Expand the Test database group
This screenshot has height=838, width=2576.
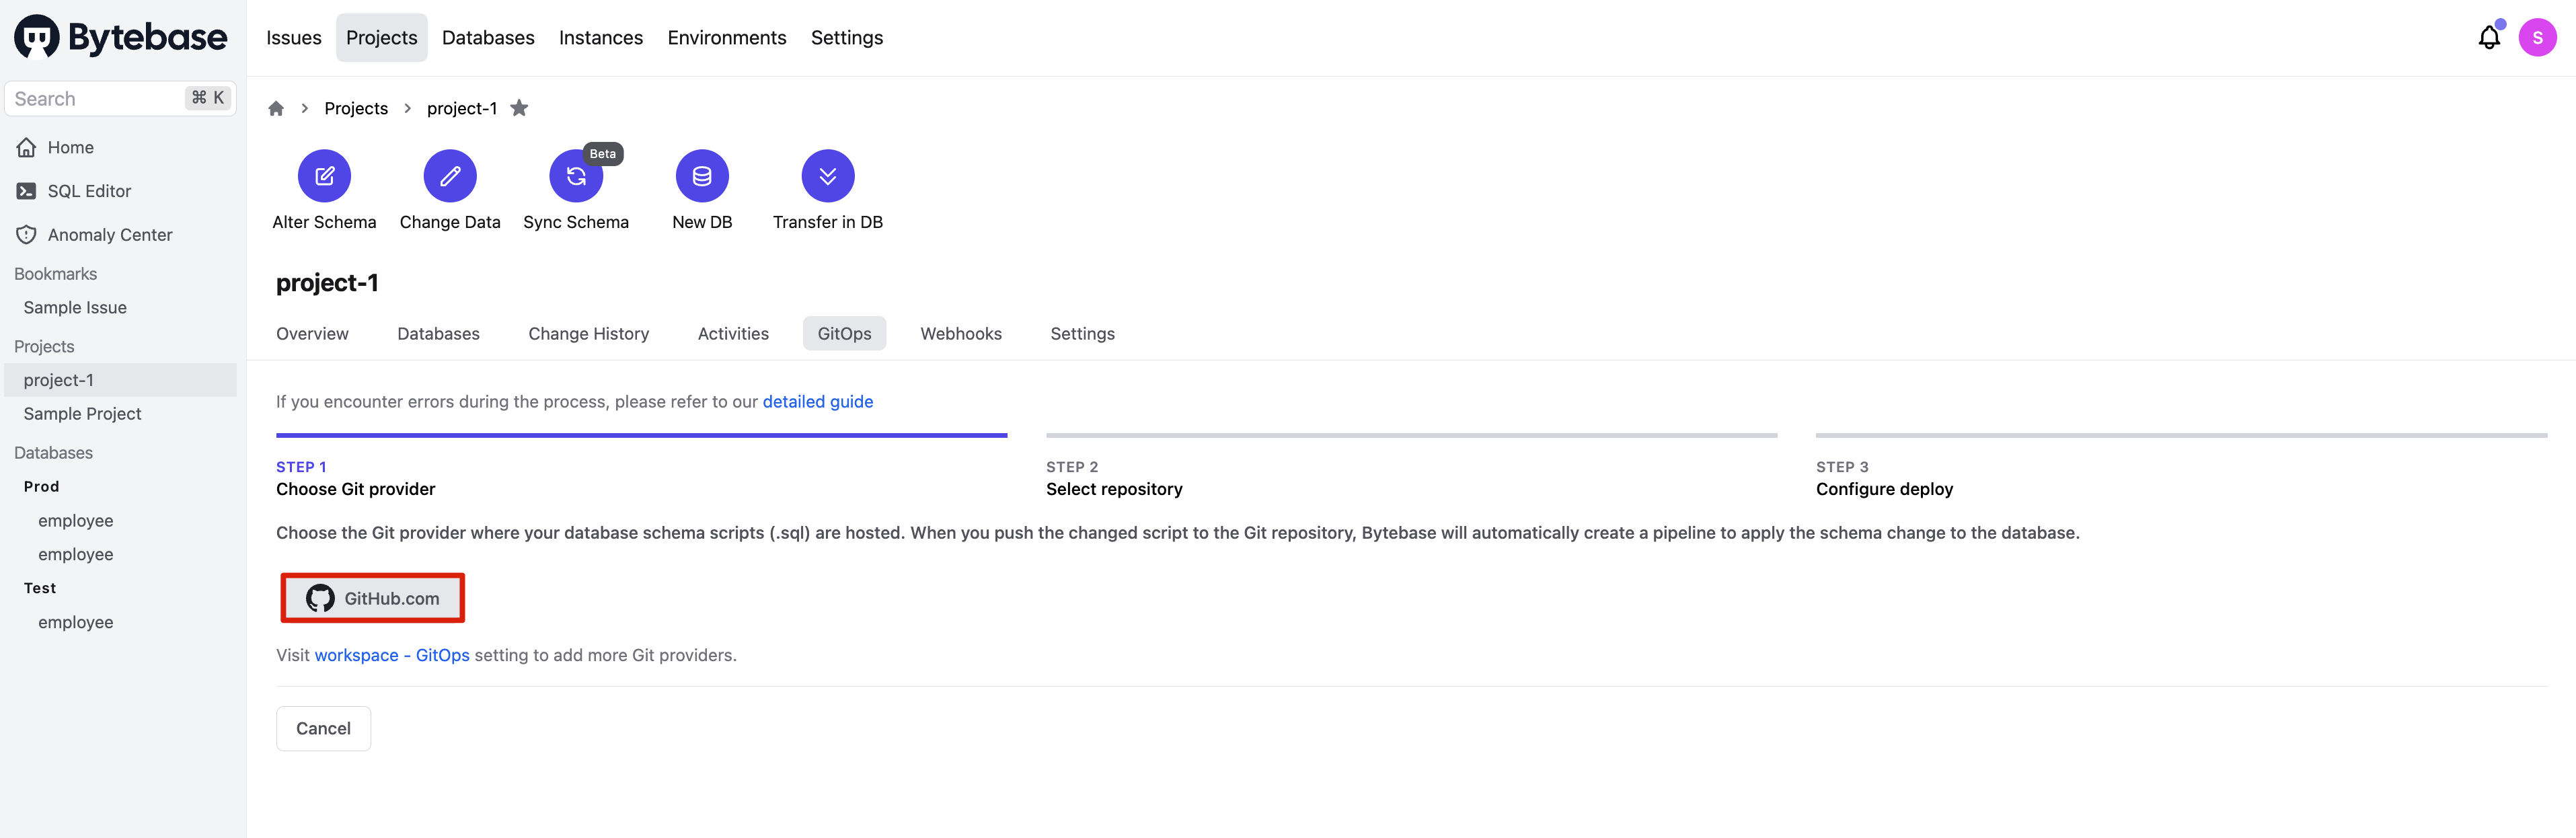point(39,587)
